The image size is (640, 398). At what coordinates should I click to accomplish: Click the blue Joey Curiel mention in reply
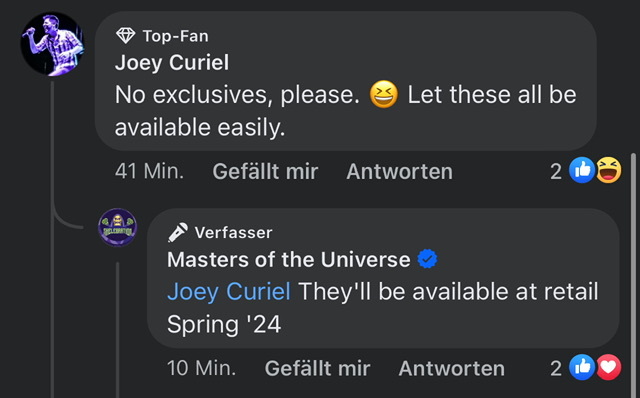[229, 291]
